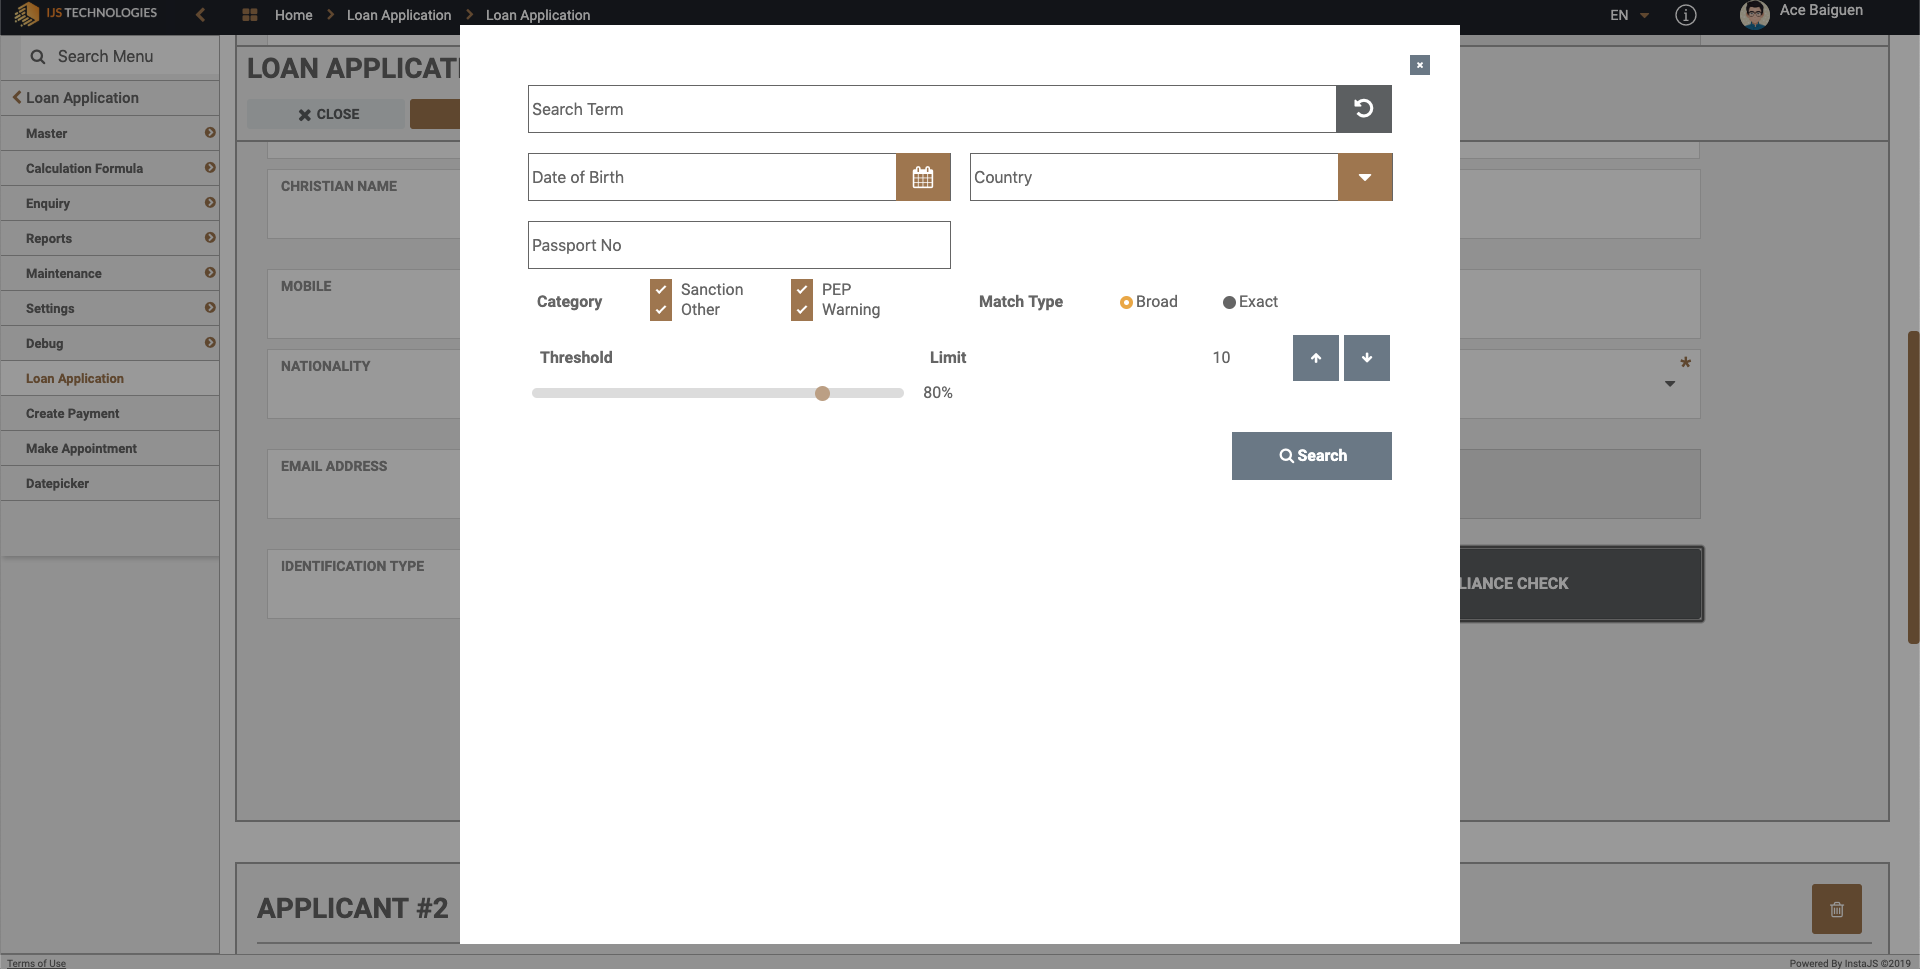Click the reset icon beside Search Term
The width and height of the screenshot is (1920, 969).
point(1363,109)
